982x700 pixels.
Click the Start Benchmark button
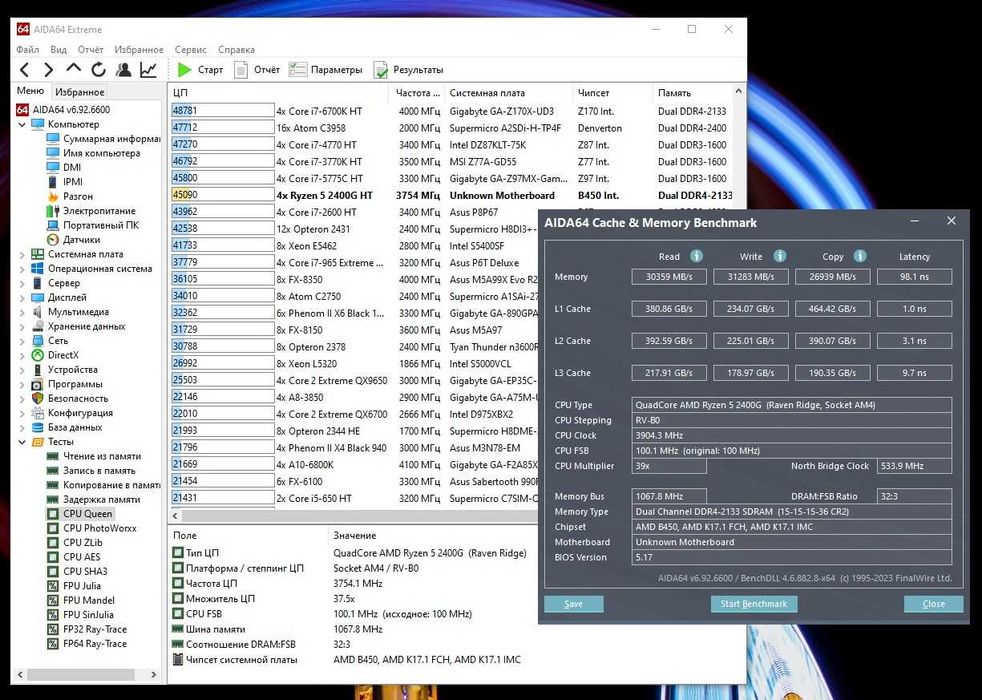tap(753, 604)
